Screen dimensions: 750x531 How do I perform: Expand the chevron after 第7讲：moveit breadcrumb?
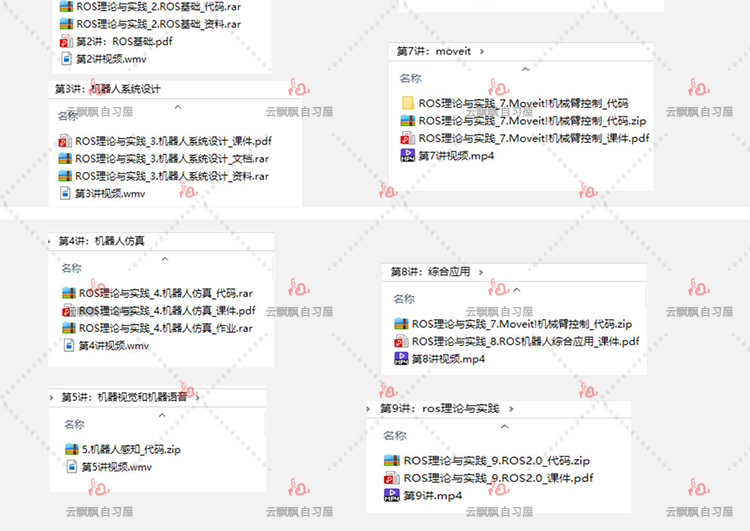click(x=482, y=52)
